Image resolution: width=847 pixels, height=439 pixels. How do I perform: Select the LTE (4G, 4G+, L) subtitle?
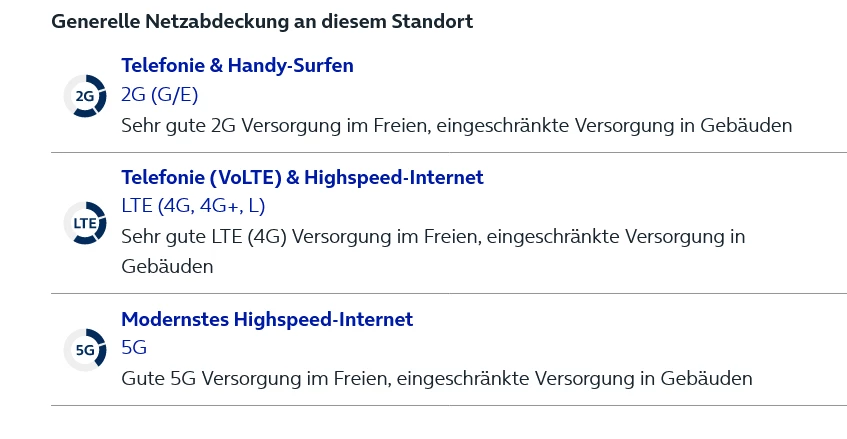click(x=193, y=206)
